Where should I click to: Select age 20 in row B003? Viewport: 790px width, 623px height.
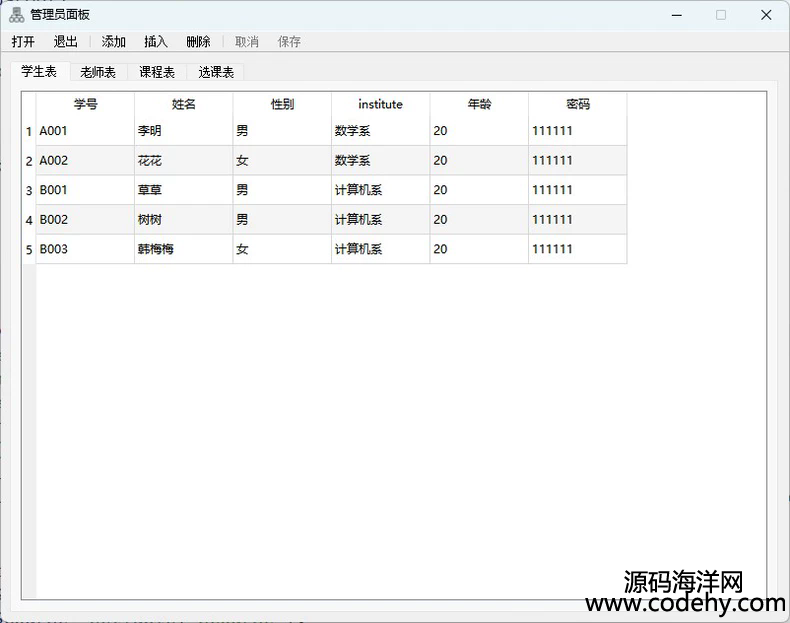click(x=479, y=249)
